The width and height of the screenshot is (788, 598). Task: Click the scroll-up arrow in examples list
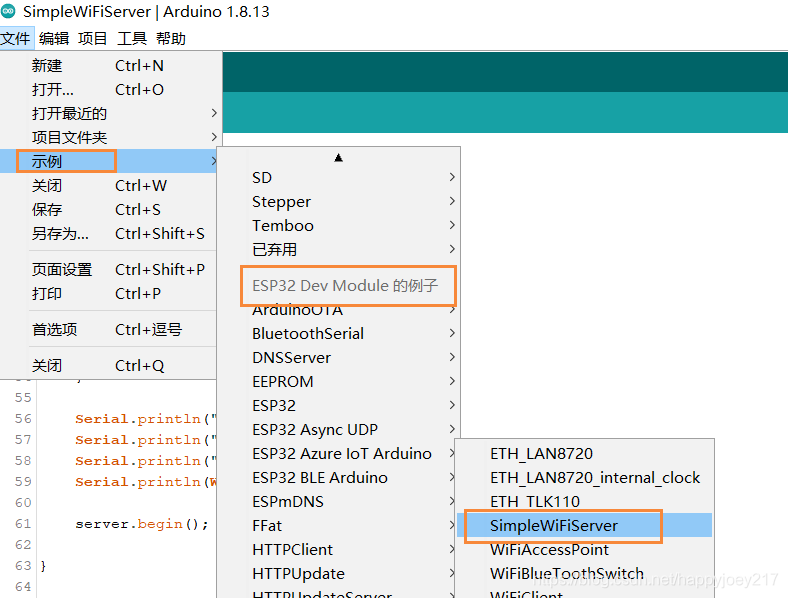pos(339,158)
